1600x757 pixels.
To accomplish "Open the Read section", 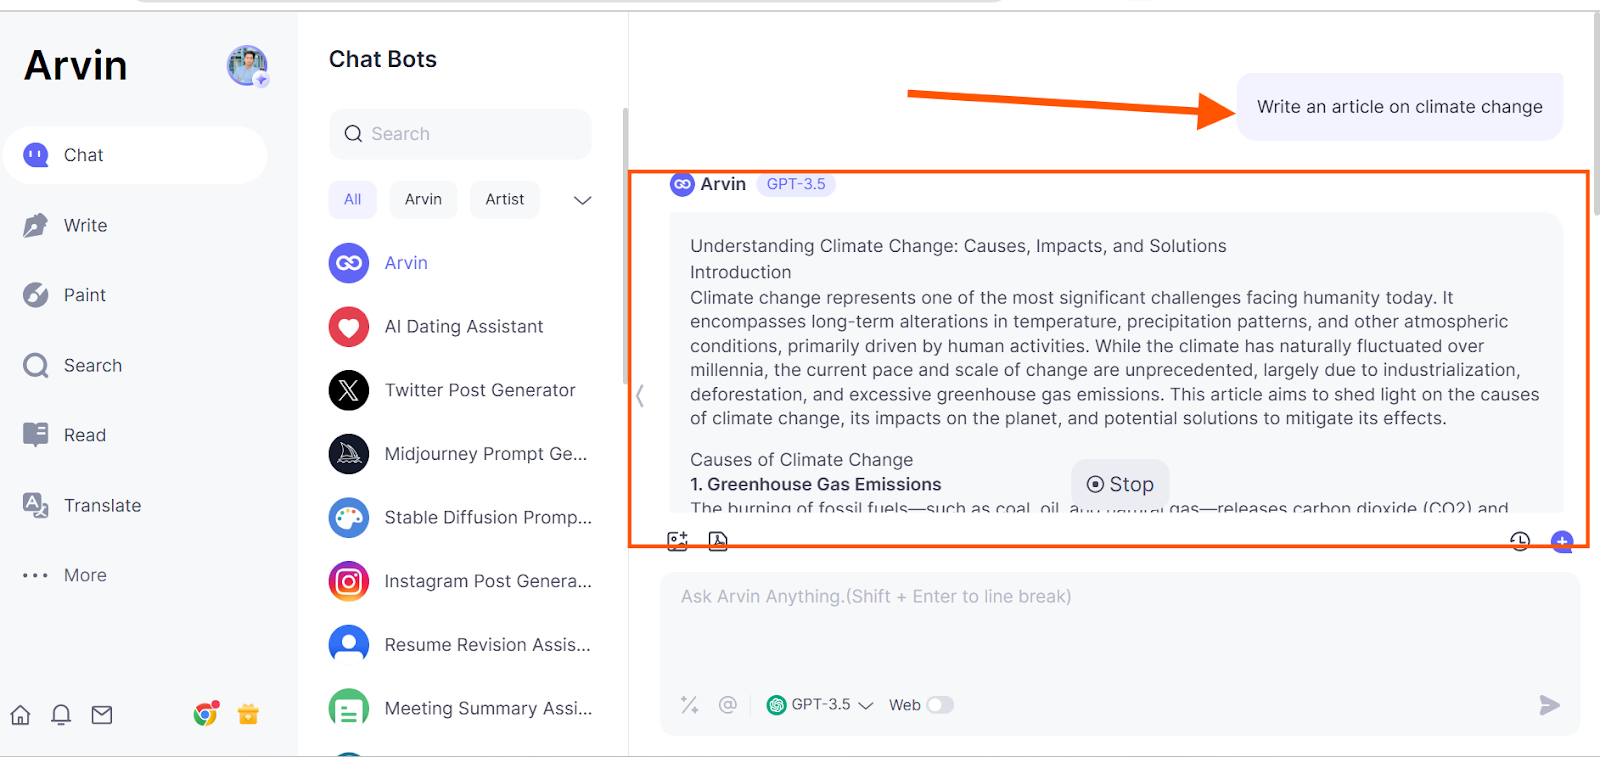I will [64, 435].
